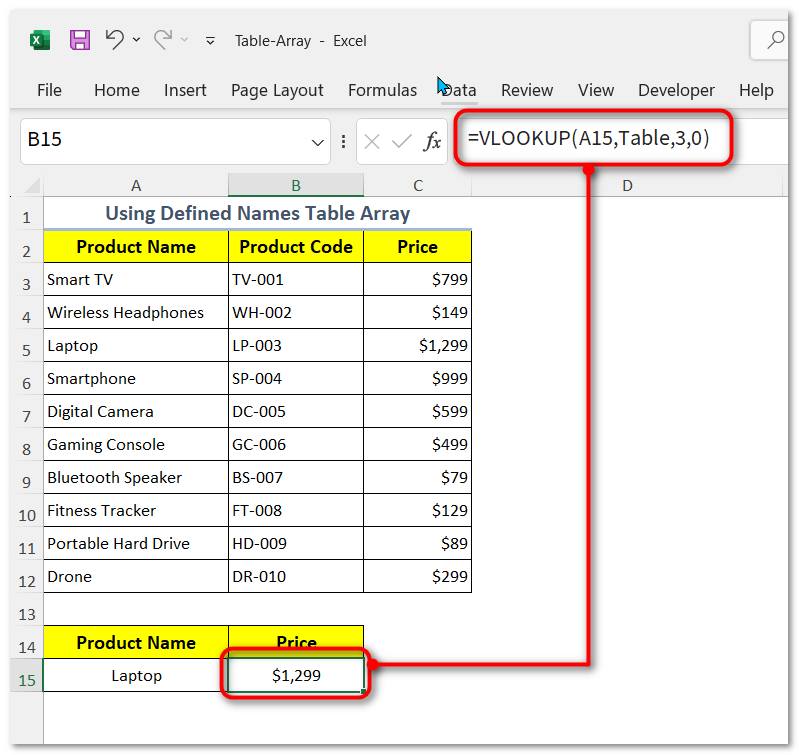Select cell 'WH-002'
Viewport: 799px width, 755px height.
(296, 312)
